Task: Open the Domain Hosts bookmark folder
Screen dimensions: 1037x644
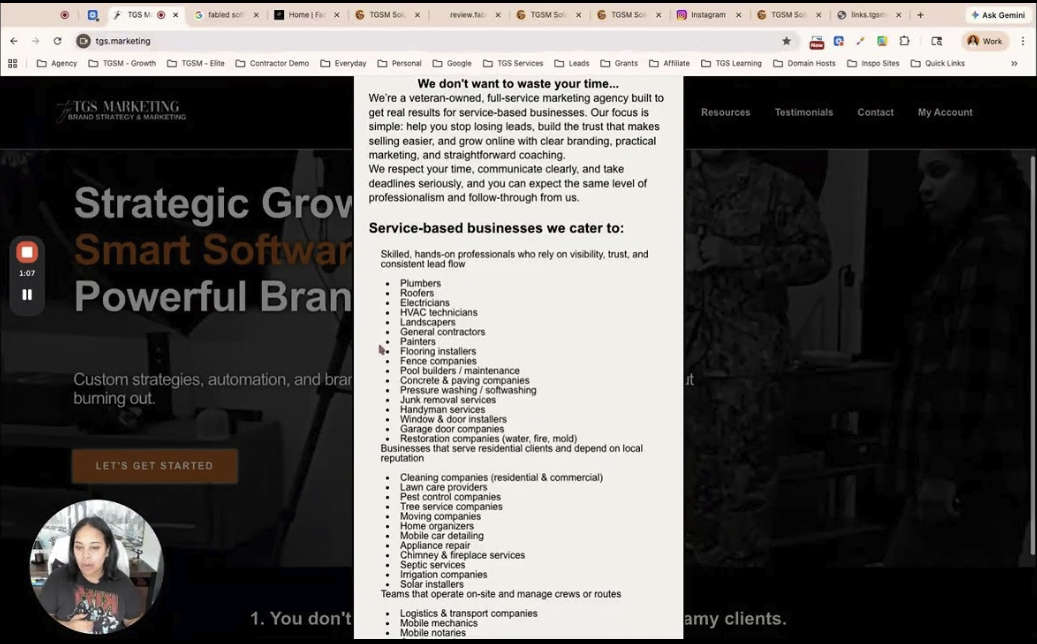Action: [x=804, y=63]
